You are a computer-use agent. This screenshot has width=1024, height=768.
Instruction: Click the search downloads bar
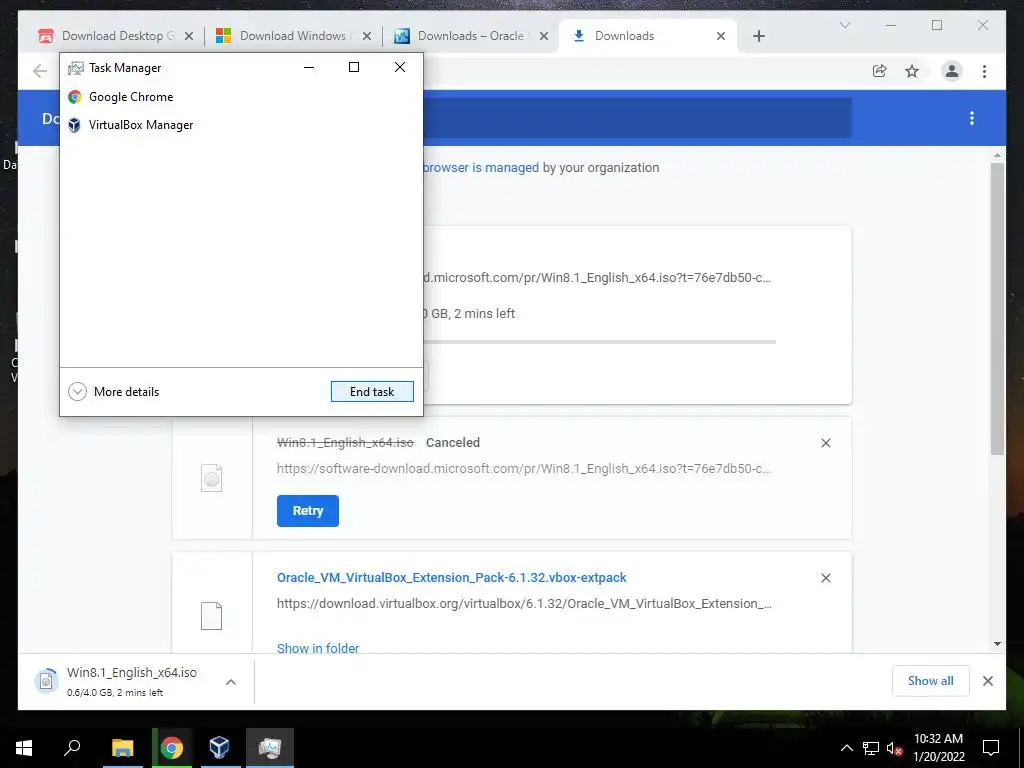(637, 118)
